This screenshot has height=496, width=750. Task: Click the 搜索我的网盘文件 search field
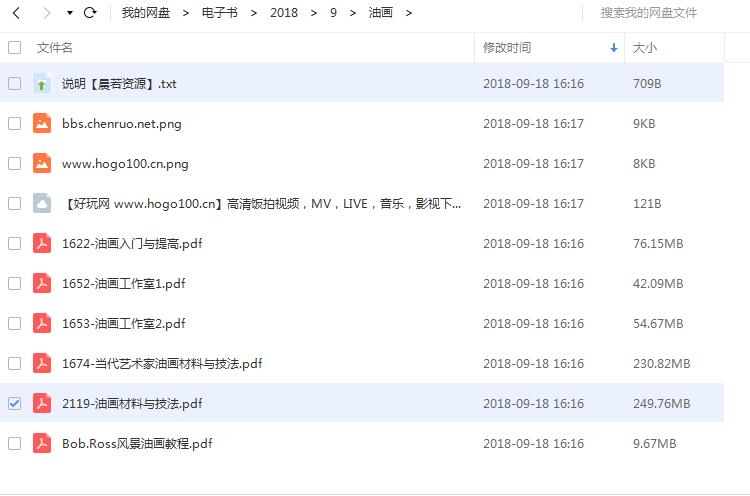(x=662, y=13)
